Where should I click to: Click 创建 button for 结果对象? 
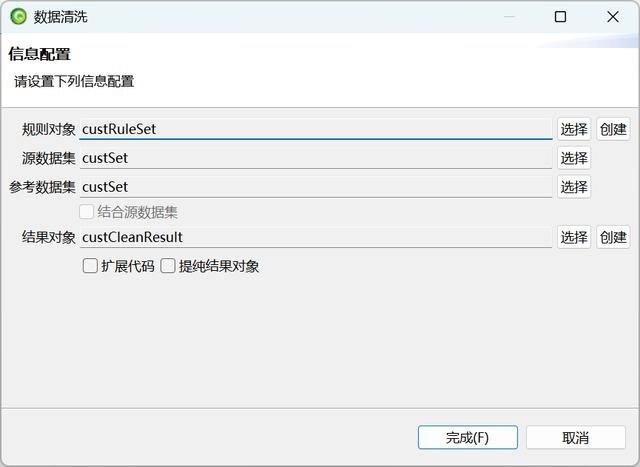coord(613,237)
